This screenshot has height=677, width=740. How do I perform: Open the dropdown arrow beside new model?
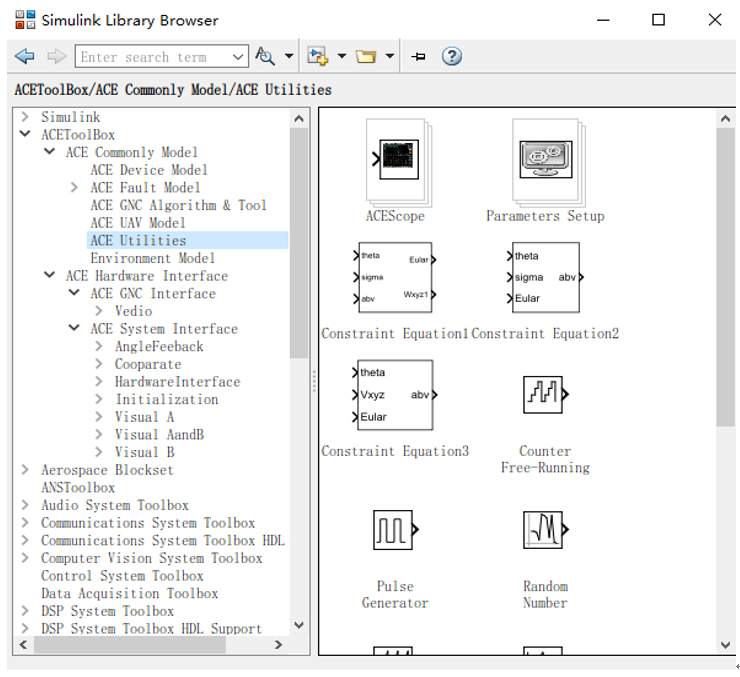pyautogui.click(x=340, y=57)
